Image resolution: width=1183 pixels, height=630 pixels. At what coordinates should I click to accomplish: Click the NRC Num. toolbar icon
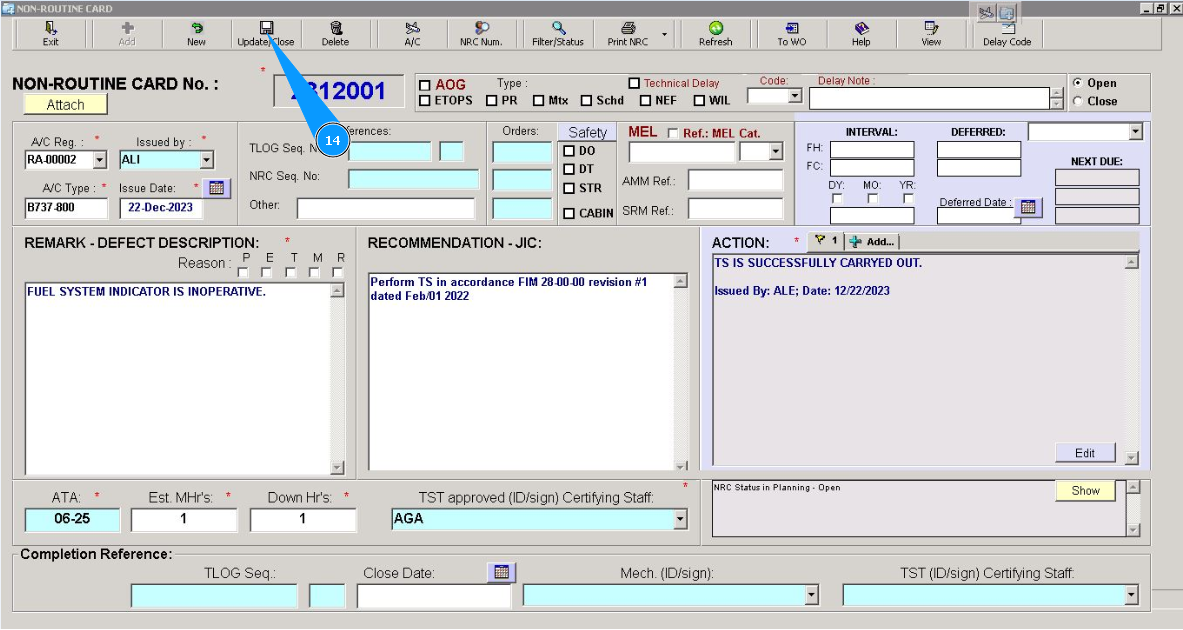point(481,29)
